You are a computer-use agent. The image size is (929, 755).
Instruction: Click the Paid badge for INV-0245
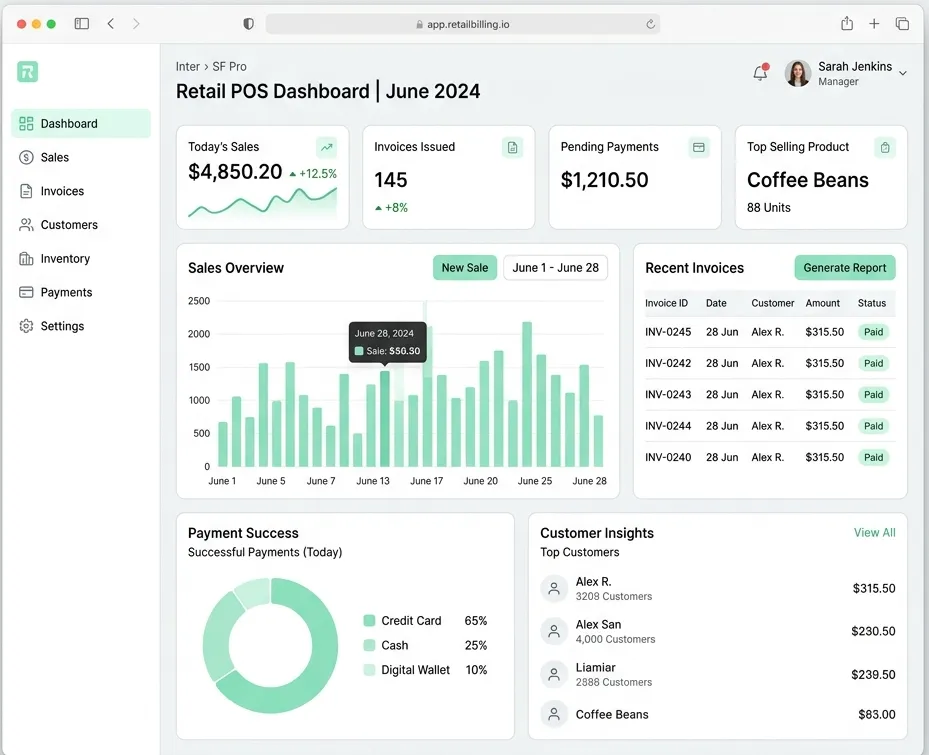point(873,332)
